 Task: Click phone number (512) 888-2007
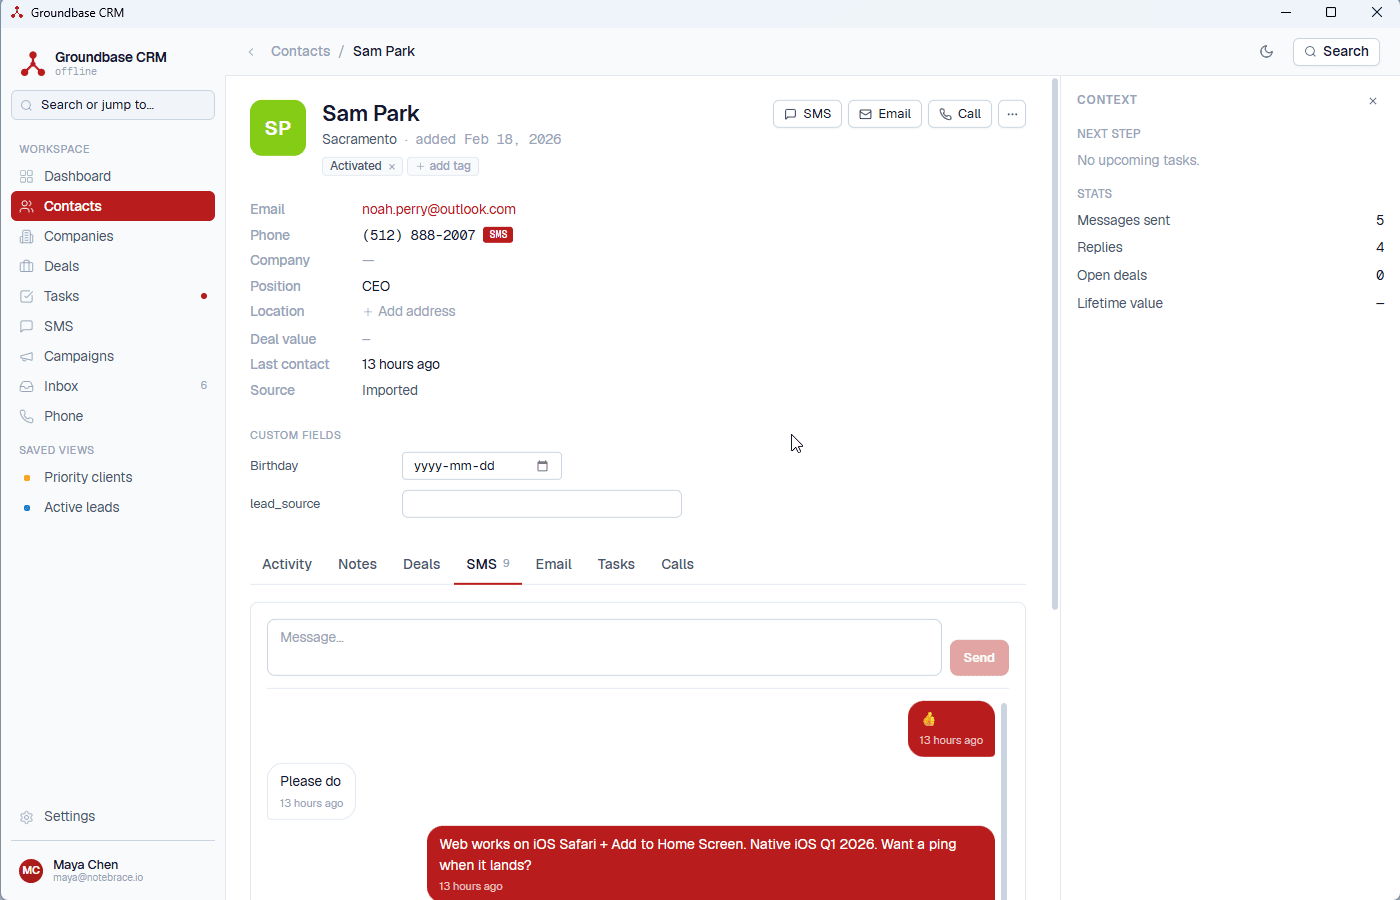[x=418, y=235]
